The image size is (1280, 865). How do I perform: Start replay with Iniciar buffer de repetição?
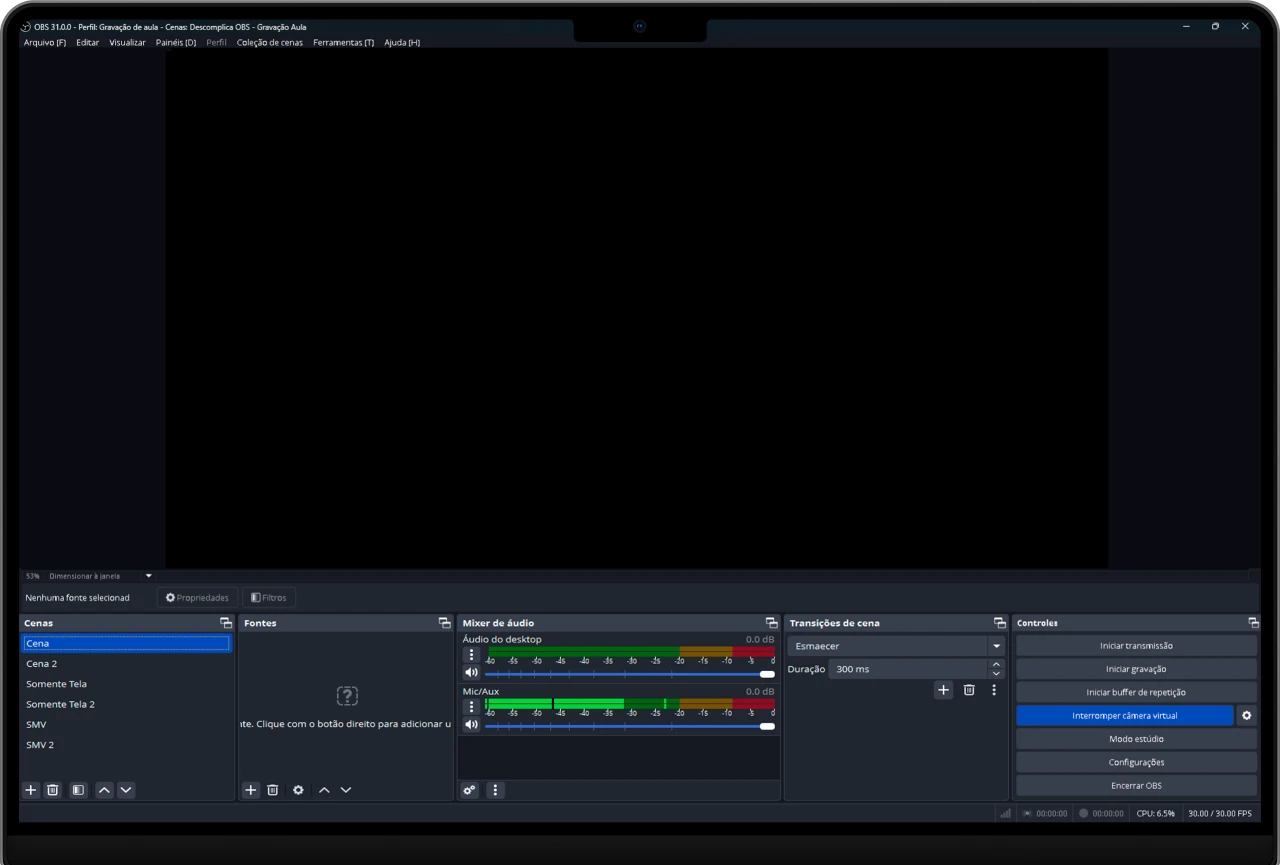tap(1136, 692)
